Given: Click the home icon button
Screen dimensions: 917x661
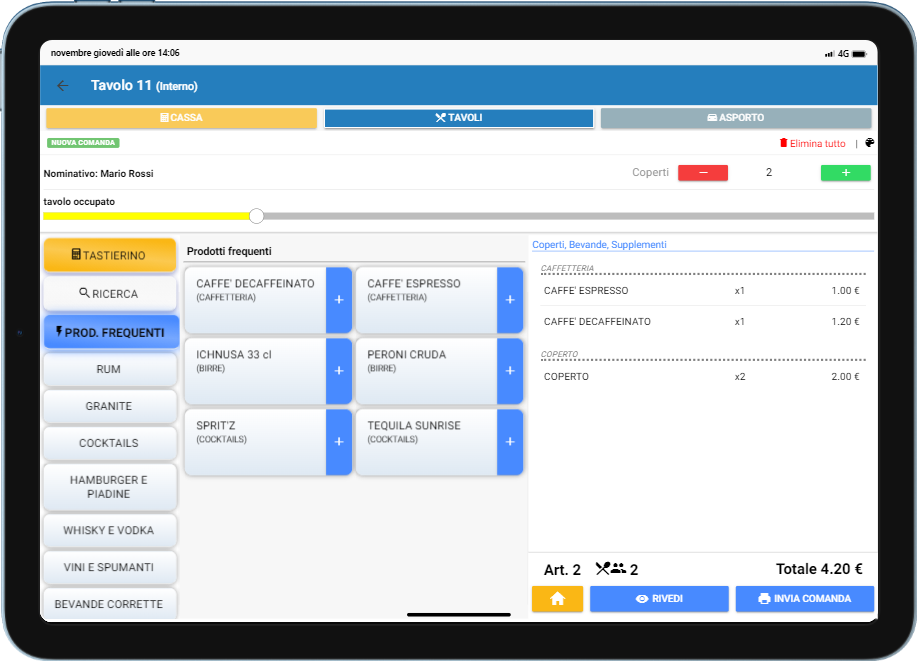Looking at the screenshot, I should [x=557, y=599].
